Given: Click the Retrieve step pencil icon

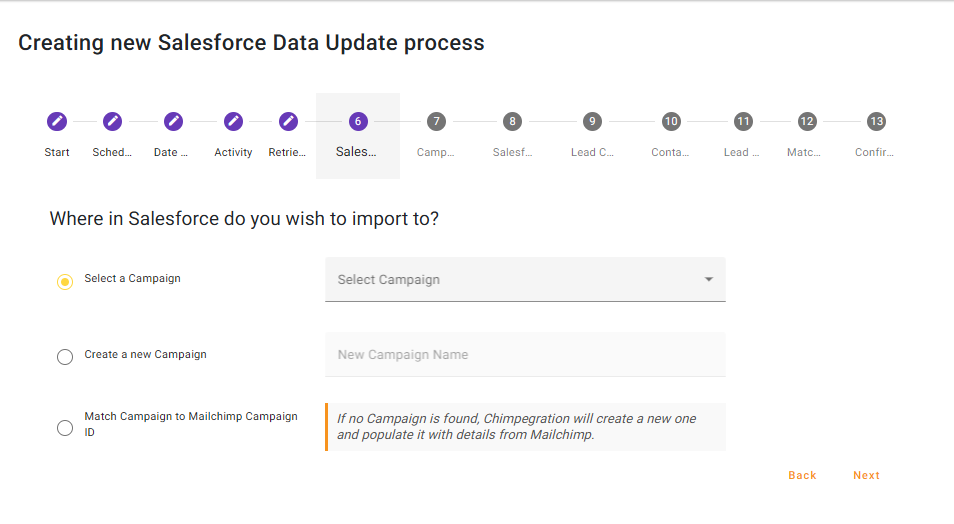Looking at the screenshot, I should [x=288, y=121].
